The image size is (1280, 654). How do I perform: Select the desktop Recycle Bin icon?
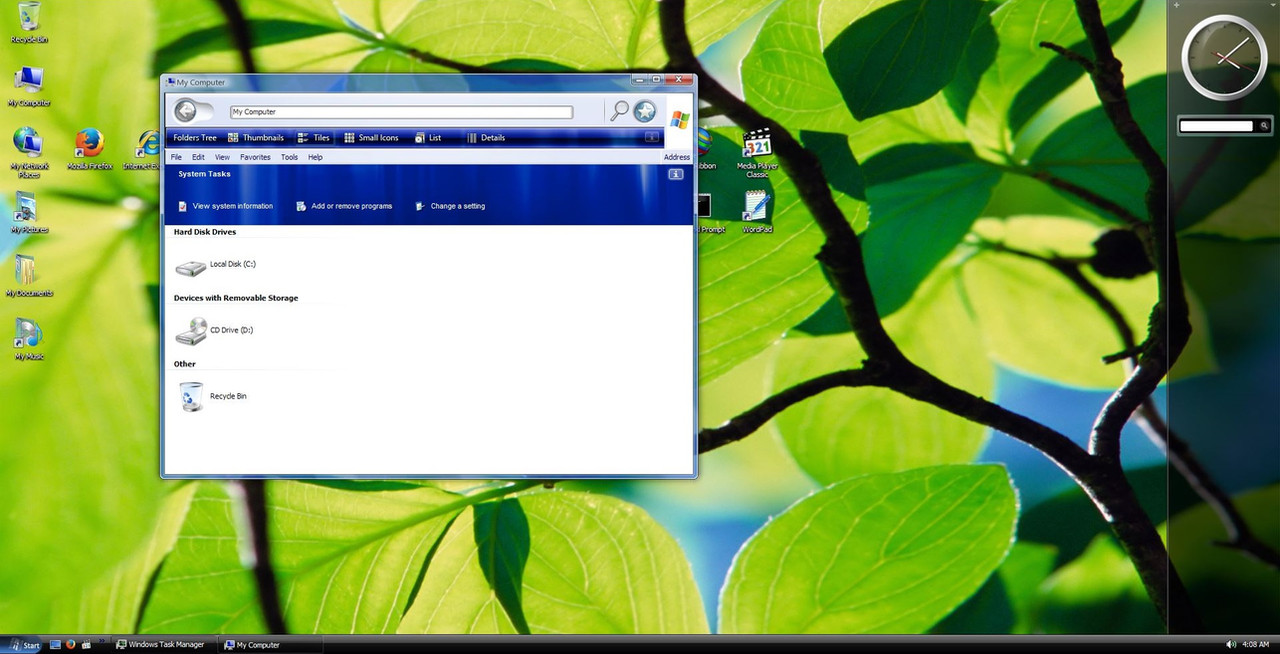(29, 23)
